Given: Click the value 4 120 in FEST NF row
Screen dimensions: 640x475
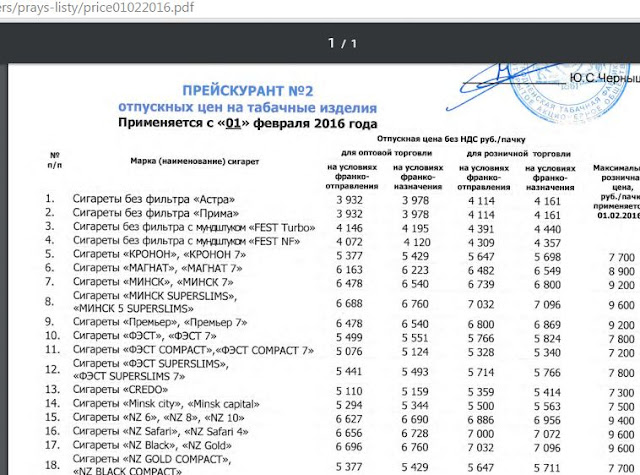Looking at the screenshot, I should 417,242.
